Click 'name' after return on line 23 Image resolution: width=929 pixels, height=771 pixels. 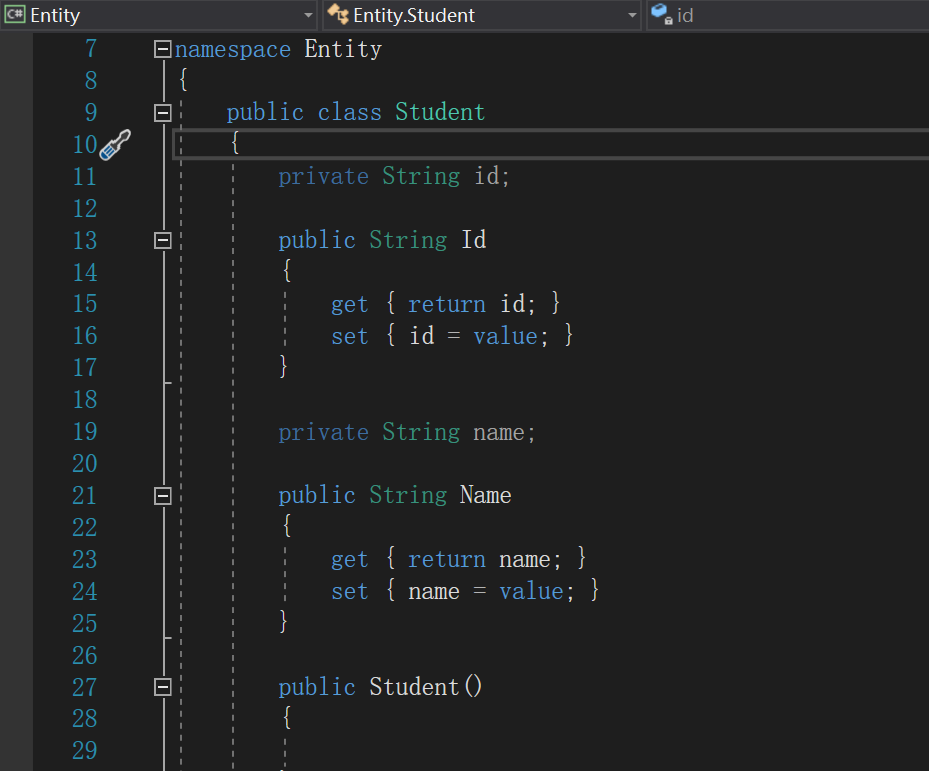click(x=525, y=559)
